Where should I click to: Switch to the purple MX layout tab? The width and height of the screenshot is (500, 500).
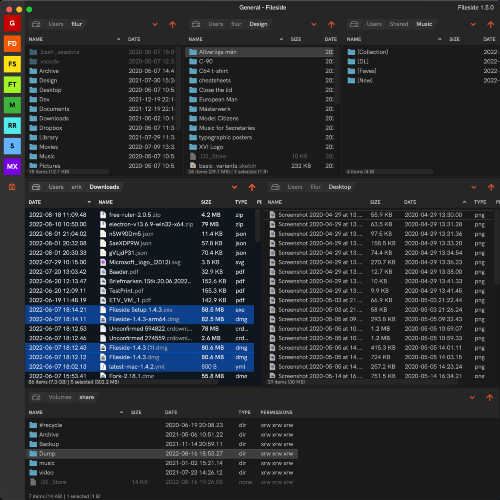(12, 166)
